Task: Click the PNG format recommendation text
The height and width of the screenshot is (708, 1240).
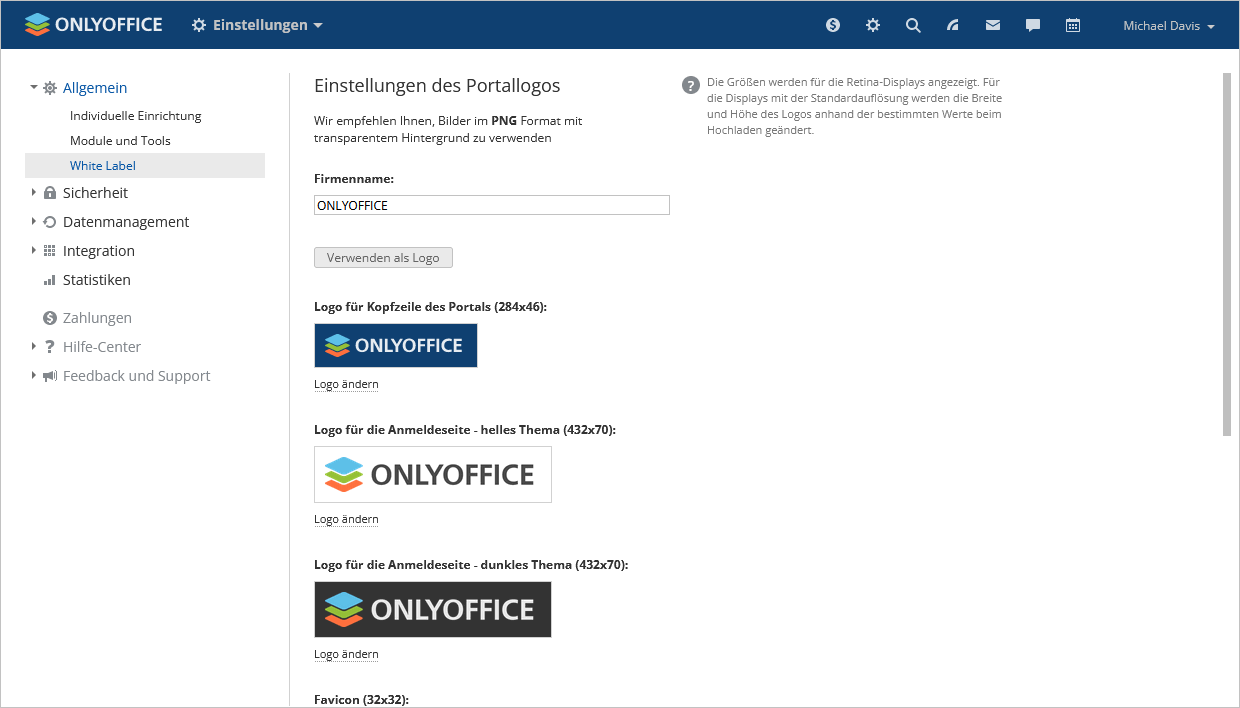Action: coord(448,129)
